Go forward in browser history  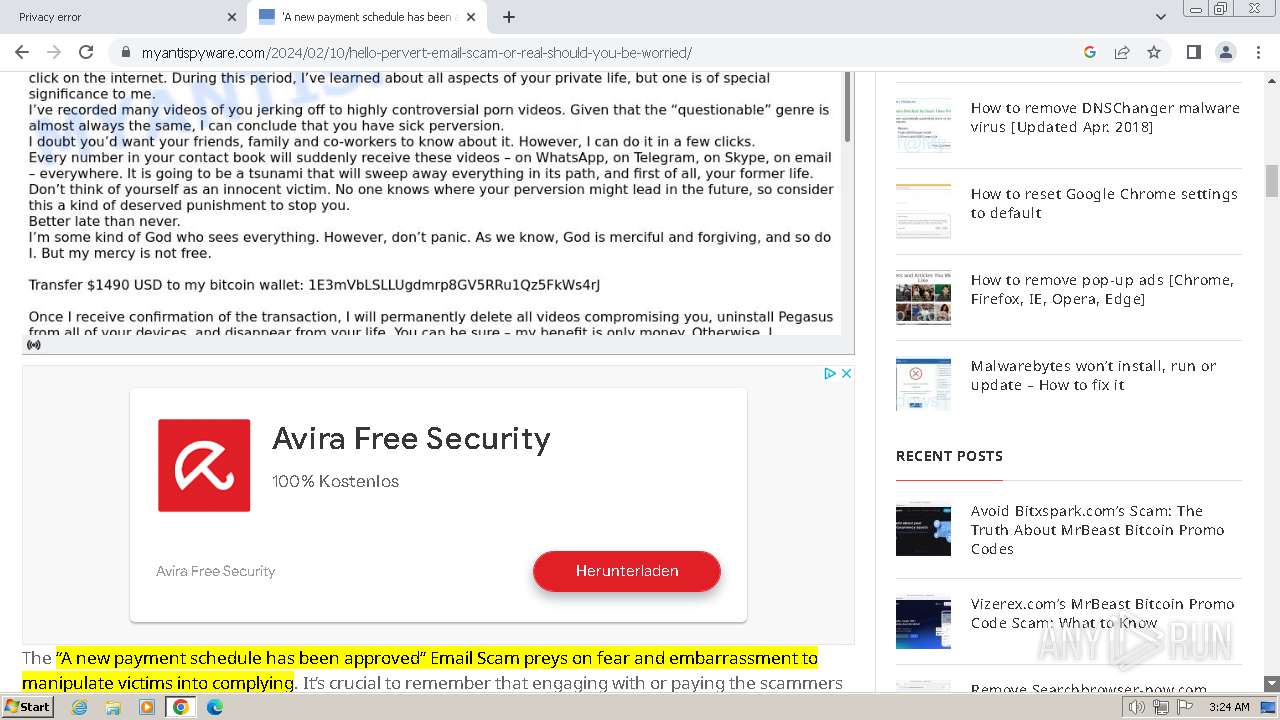(54, 52)
